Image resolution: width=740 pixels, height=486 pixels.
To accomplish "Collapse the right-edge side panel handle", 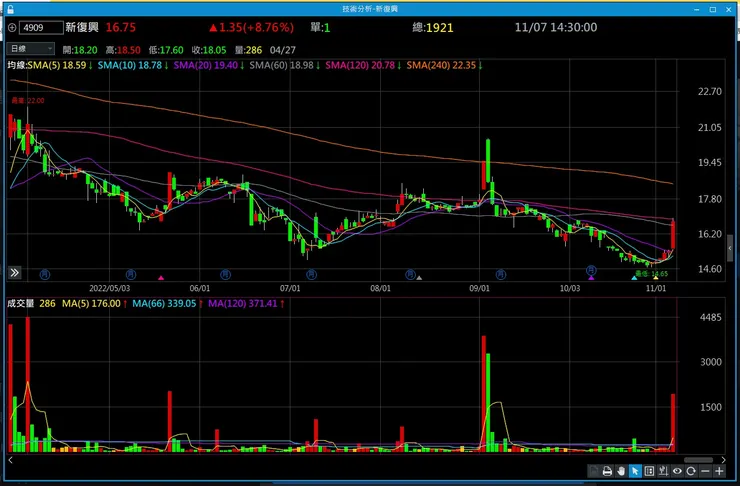I will [x=730, y=248].
